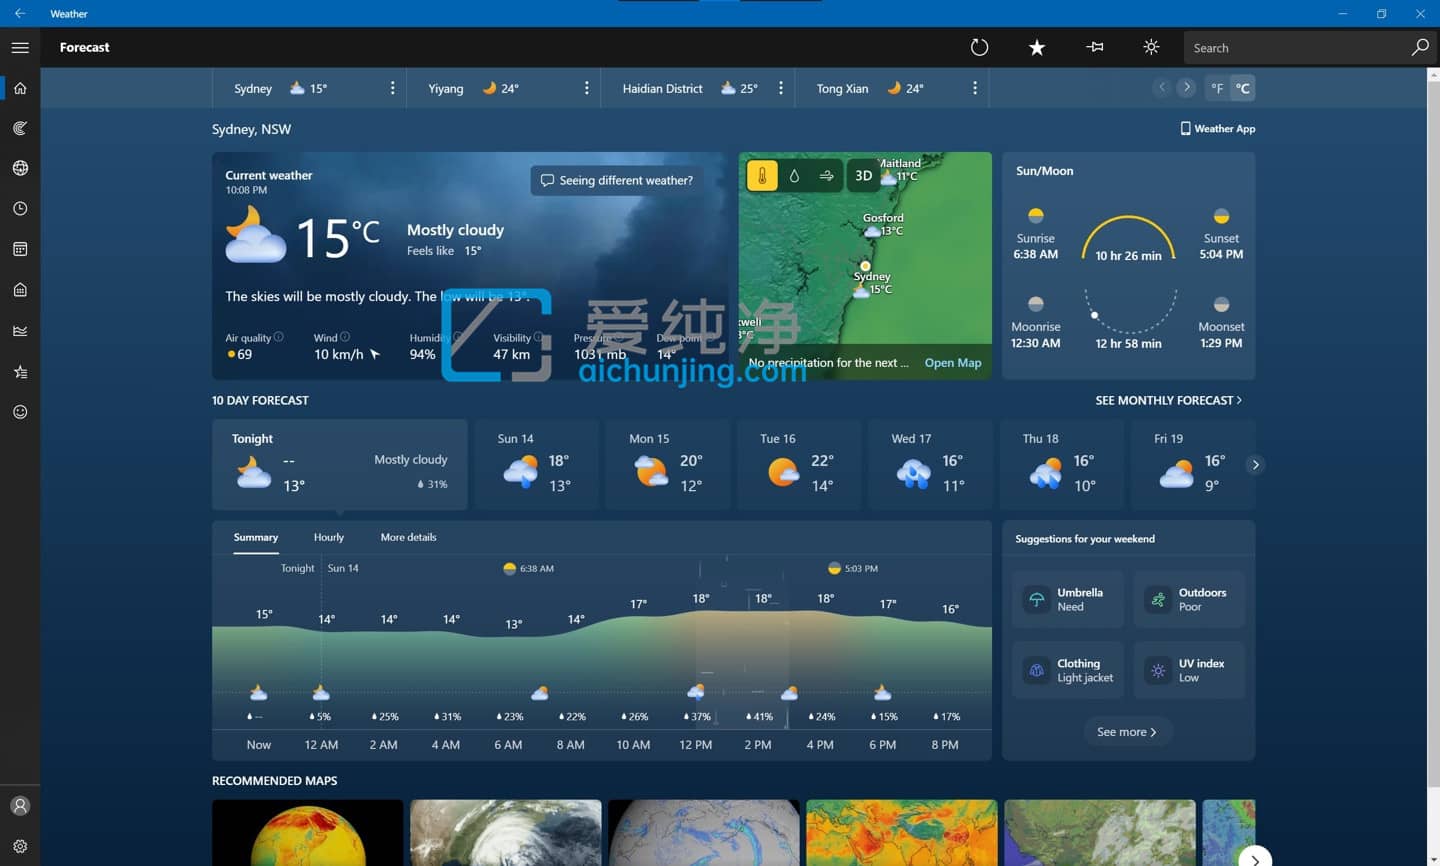1440x866 pixels.
Task: Switch units to Fahrenheit
Action: click(1217, 88)
